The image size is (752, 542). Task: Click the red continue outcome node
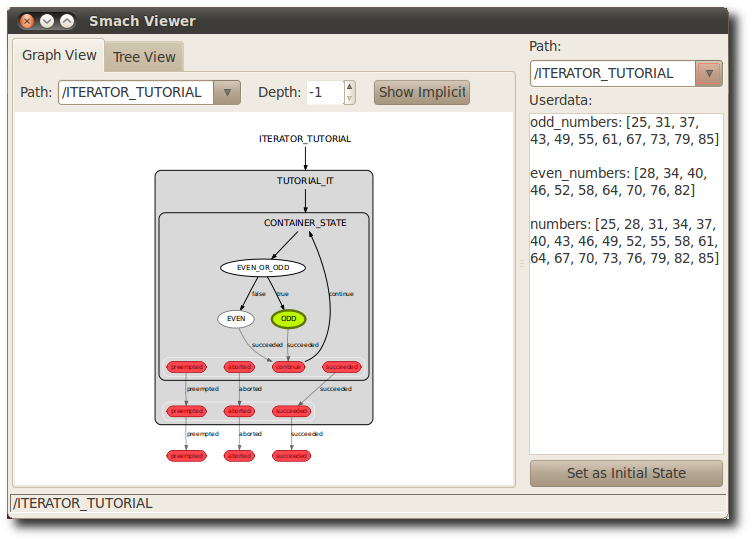click(288, 367)
